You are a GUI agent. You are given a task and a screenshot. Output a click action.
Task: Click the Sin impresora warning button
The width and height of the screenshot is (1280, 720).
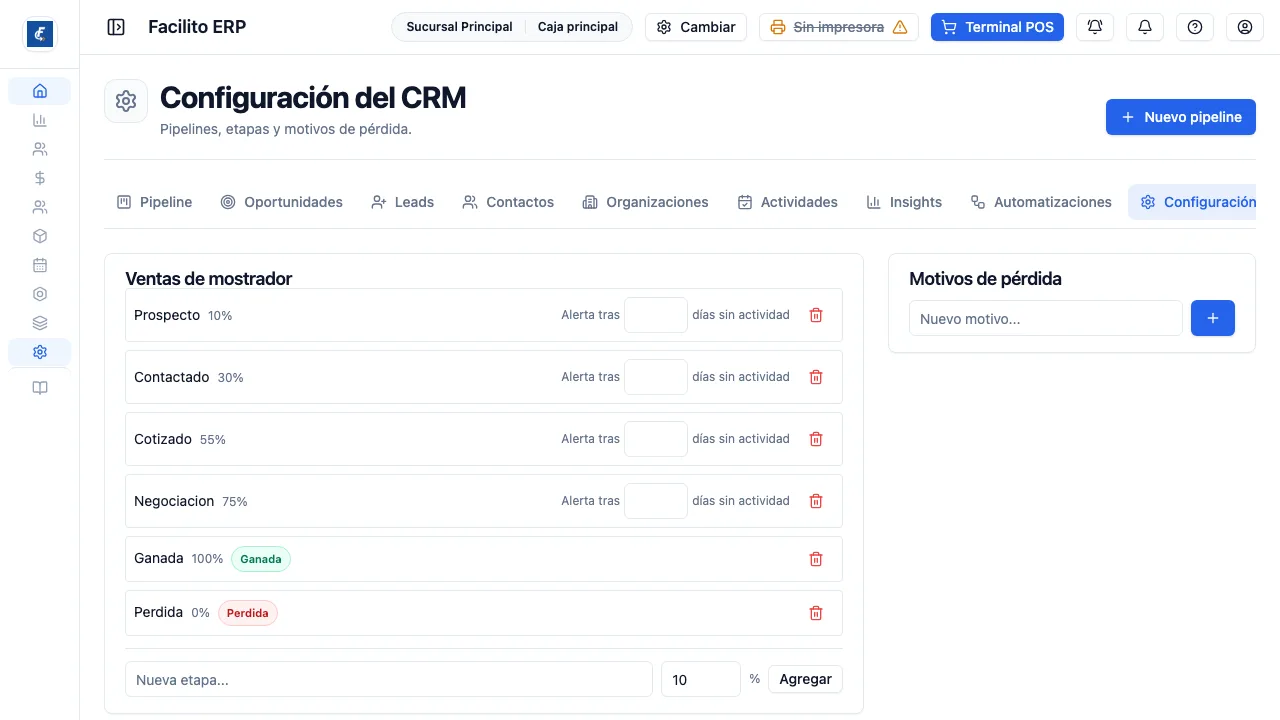click(839, 27)
